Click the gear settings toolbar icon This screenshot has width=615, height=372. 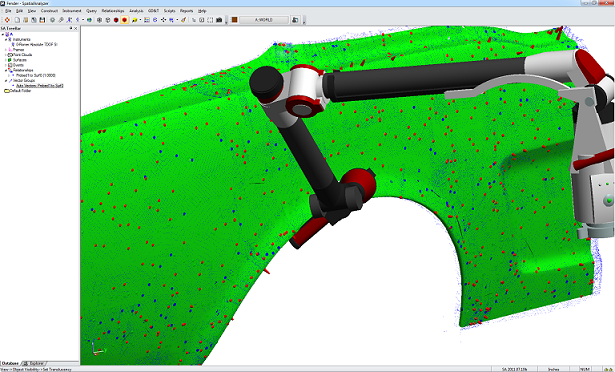pyautogui.click(x=52, y=20)
